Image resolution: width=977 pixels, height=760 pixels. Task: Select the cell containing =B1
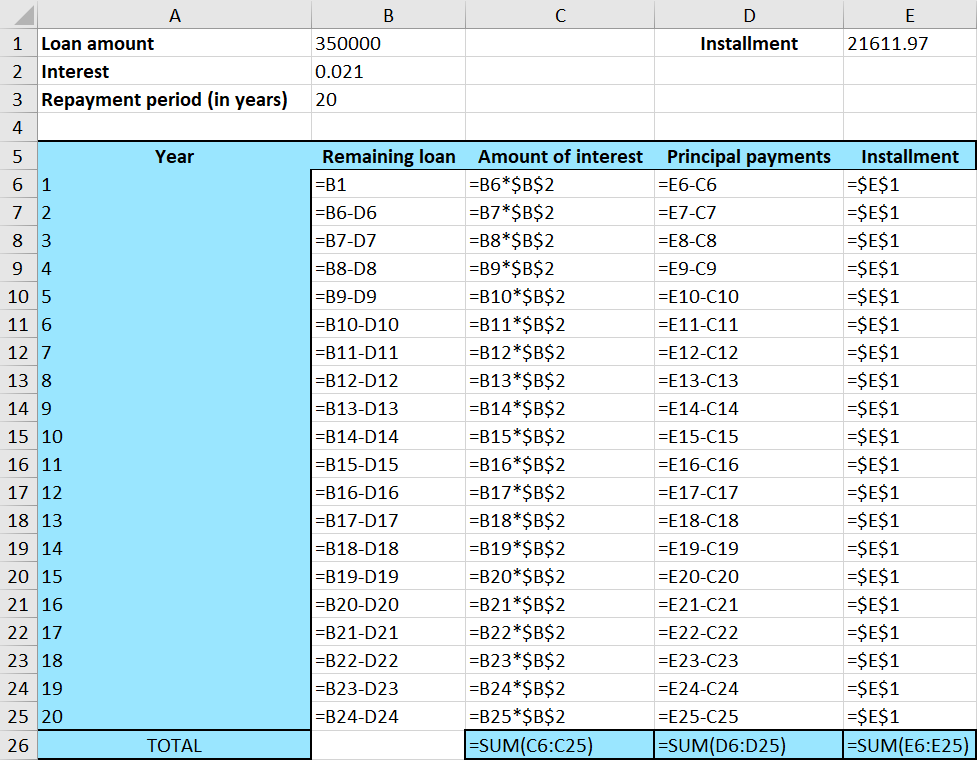pos(388,184)
